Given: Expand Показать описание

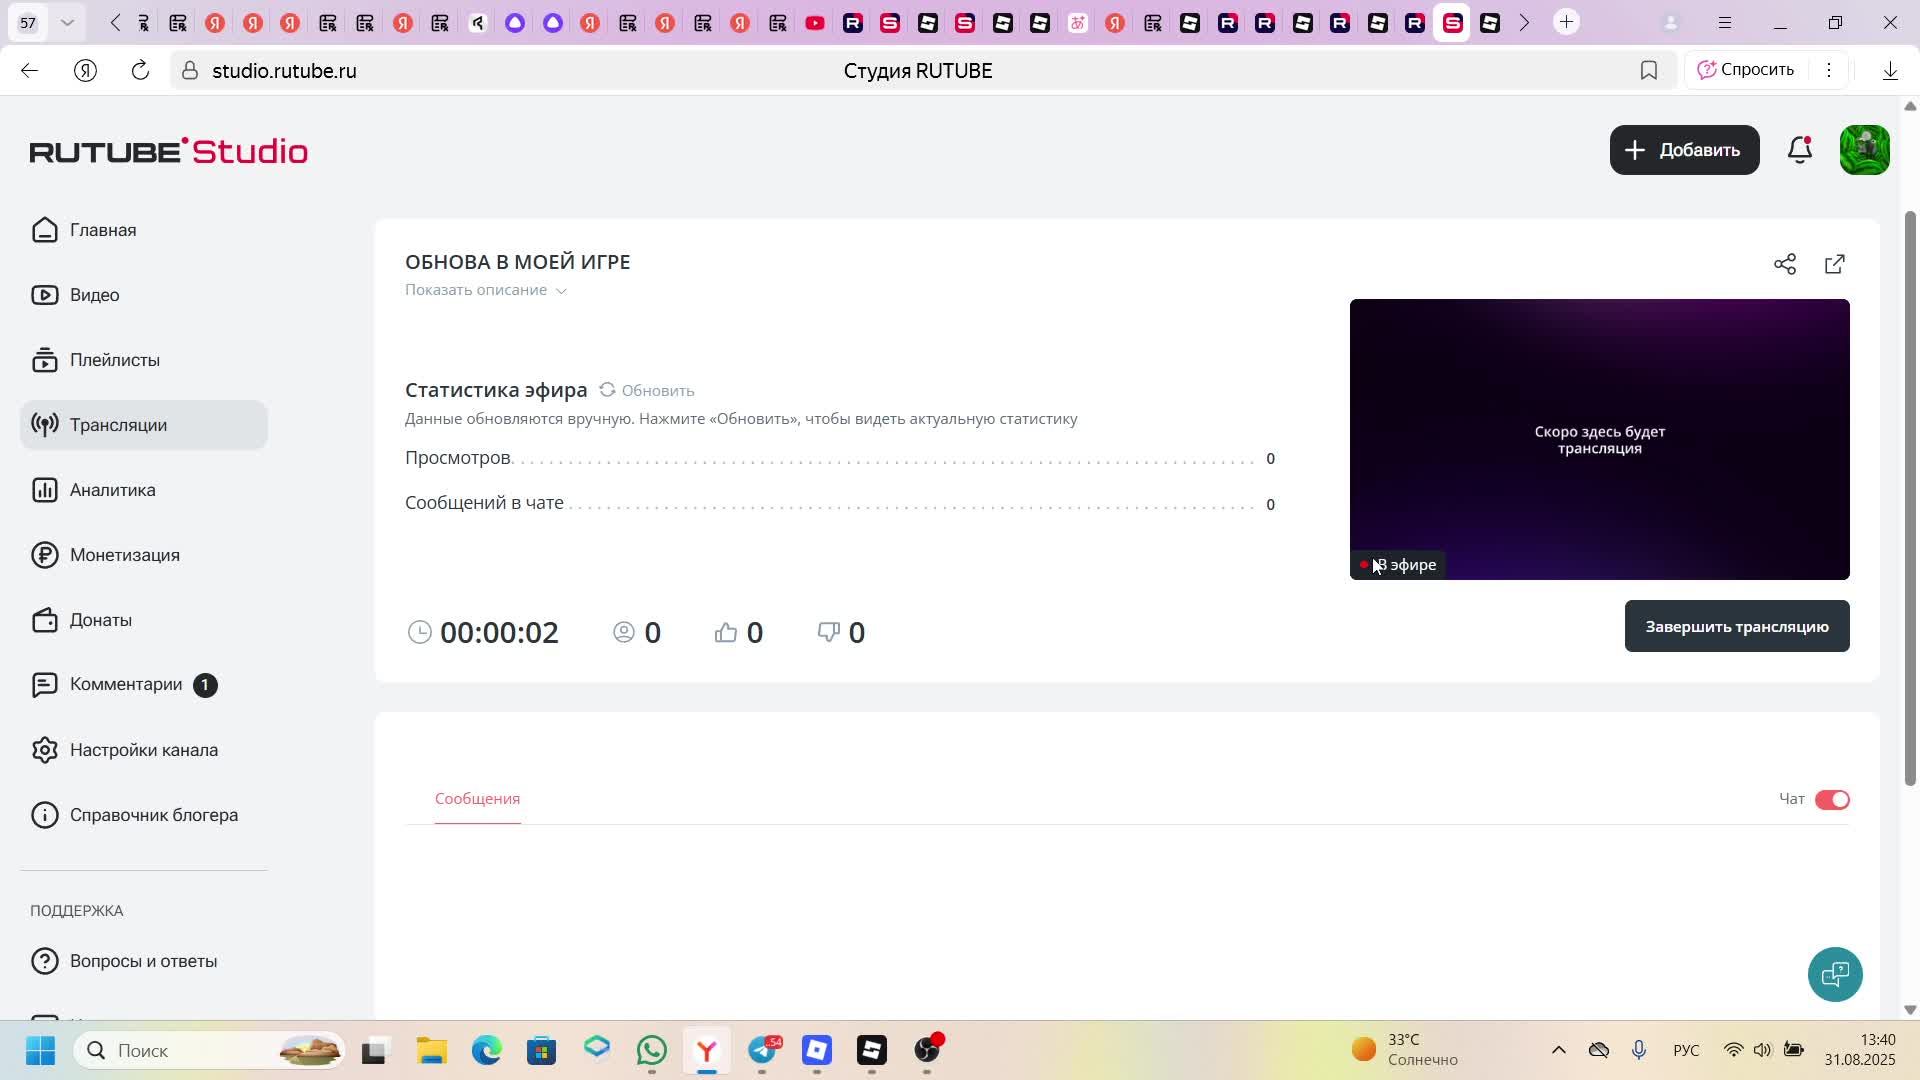Looking at the screenshot, I should 486,290.
